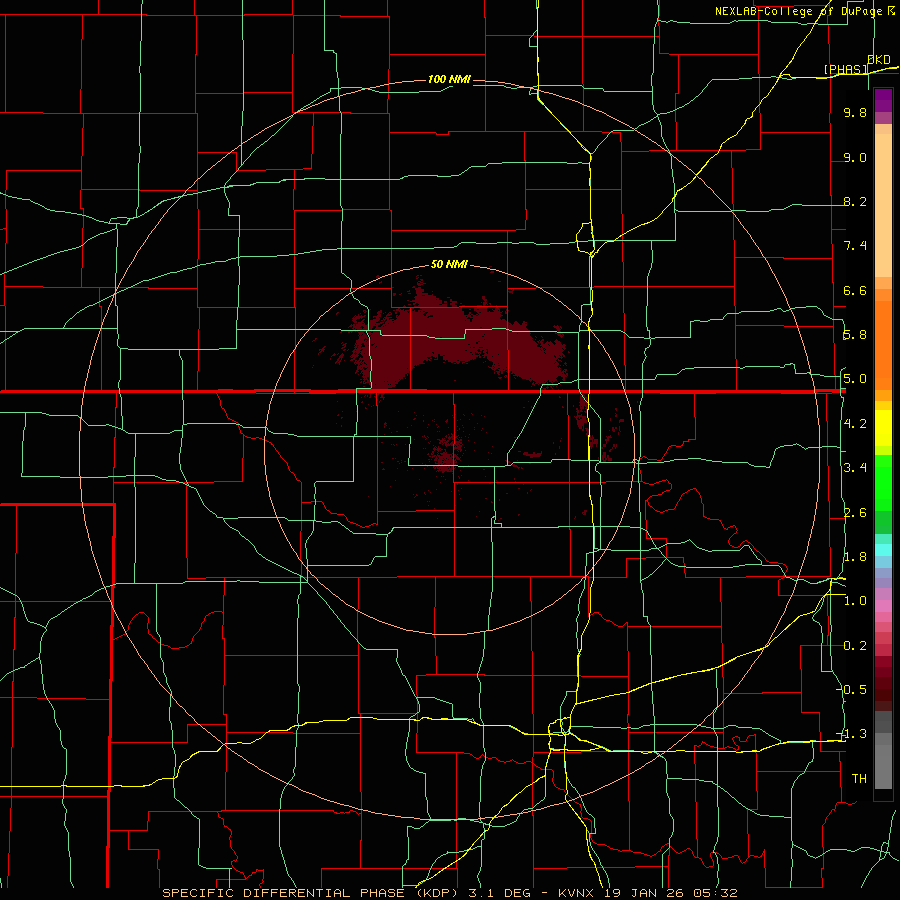Screen dimensions: 900x900
Task: Click the 5.8 scale value label
Action: [x=855, y=335]
